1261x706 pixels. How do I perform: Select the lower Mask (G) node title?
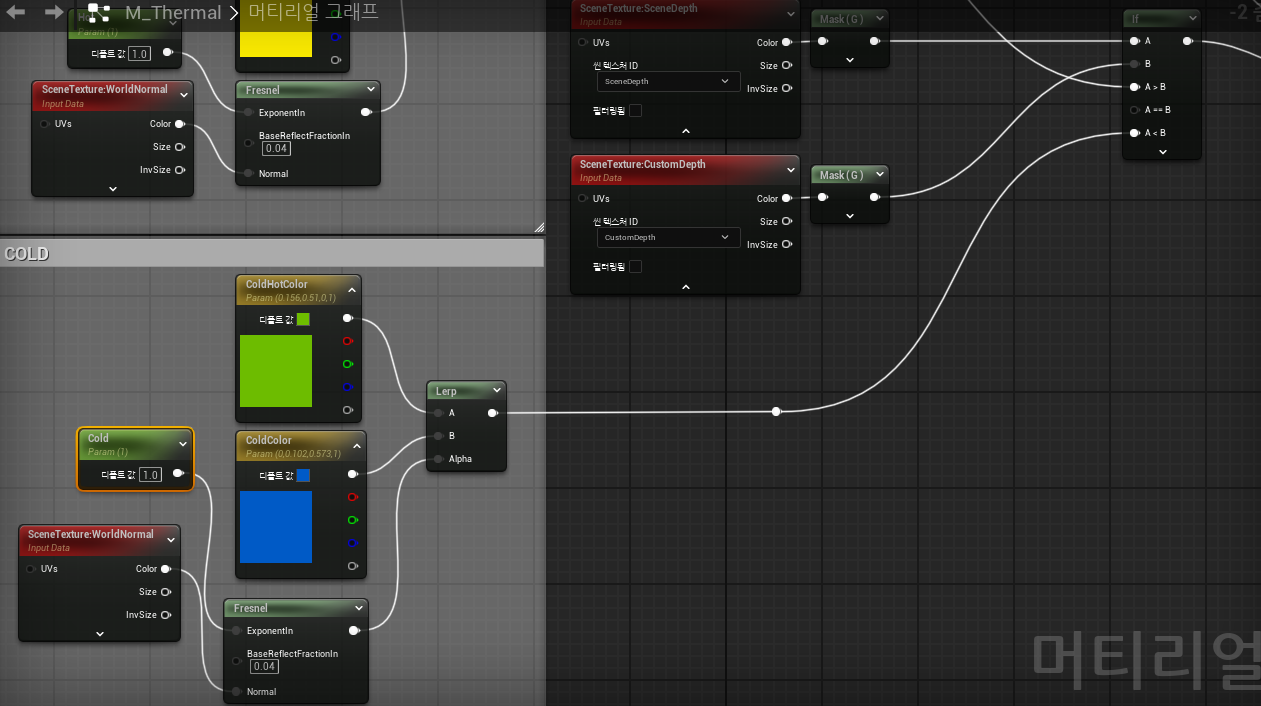coord(841,175)
